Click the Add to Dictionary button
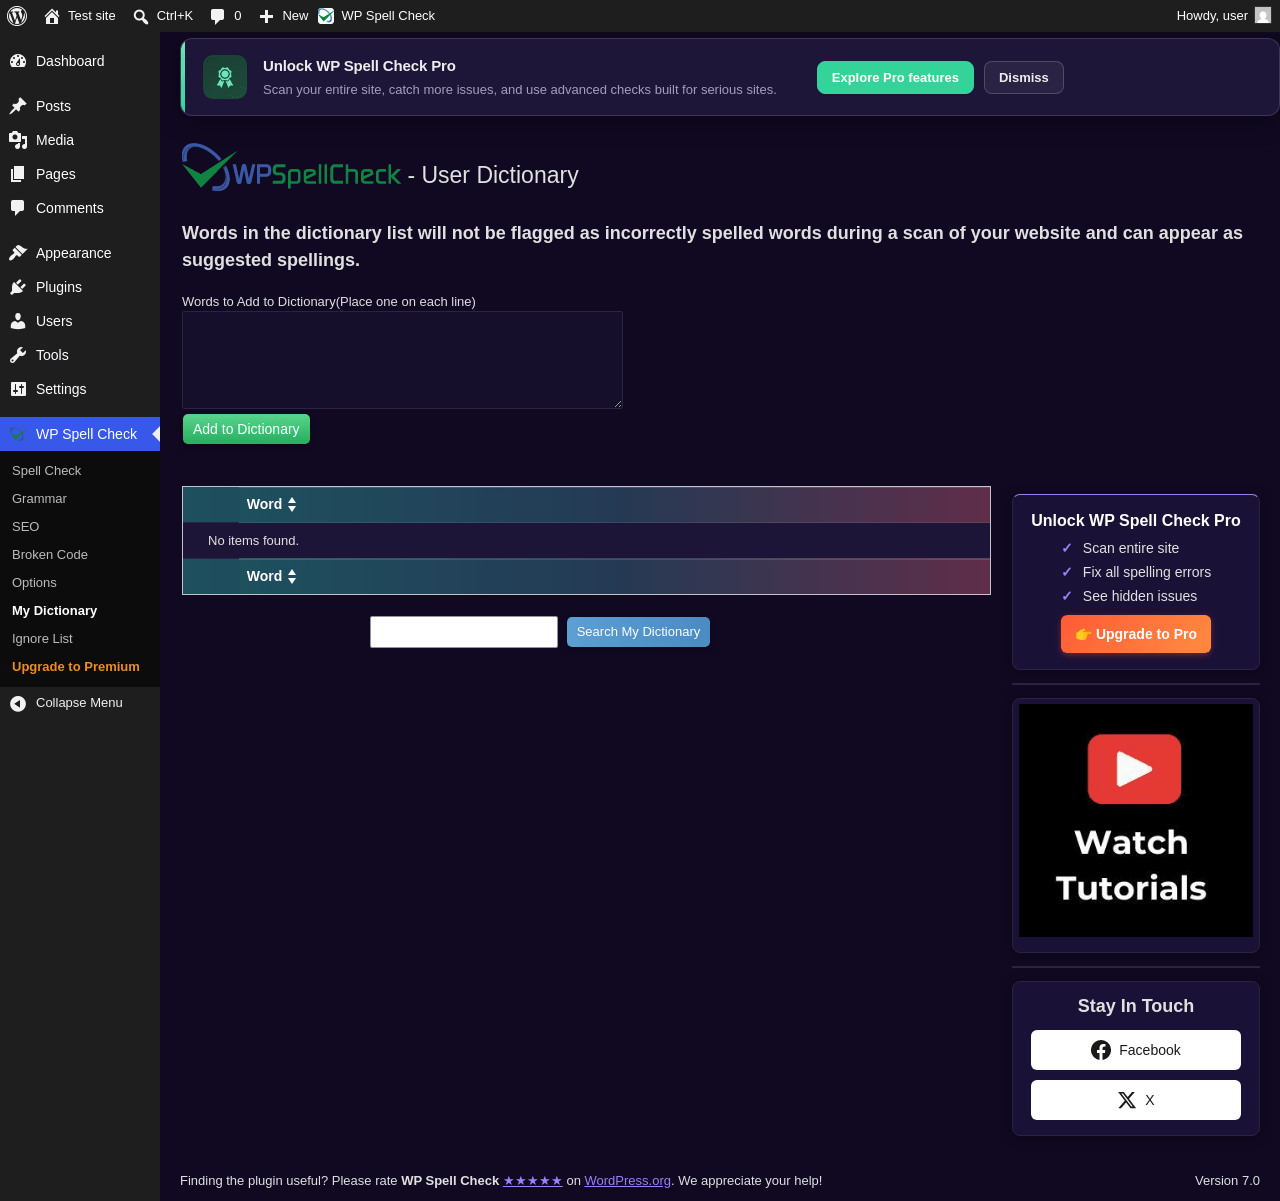The image size is (1280, 1201). pos(246,429)
